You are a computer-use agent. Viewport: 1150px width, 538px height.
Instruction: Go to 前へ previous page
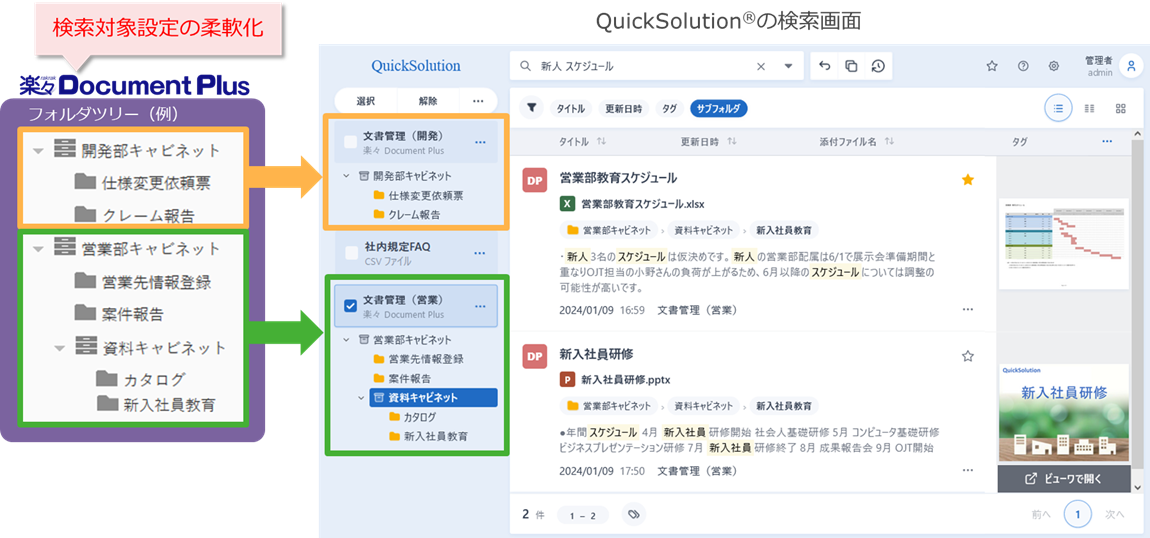point(1041,515)
